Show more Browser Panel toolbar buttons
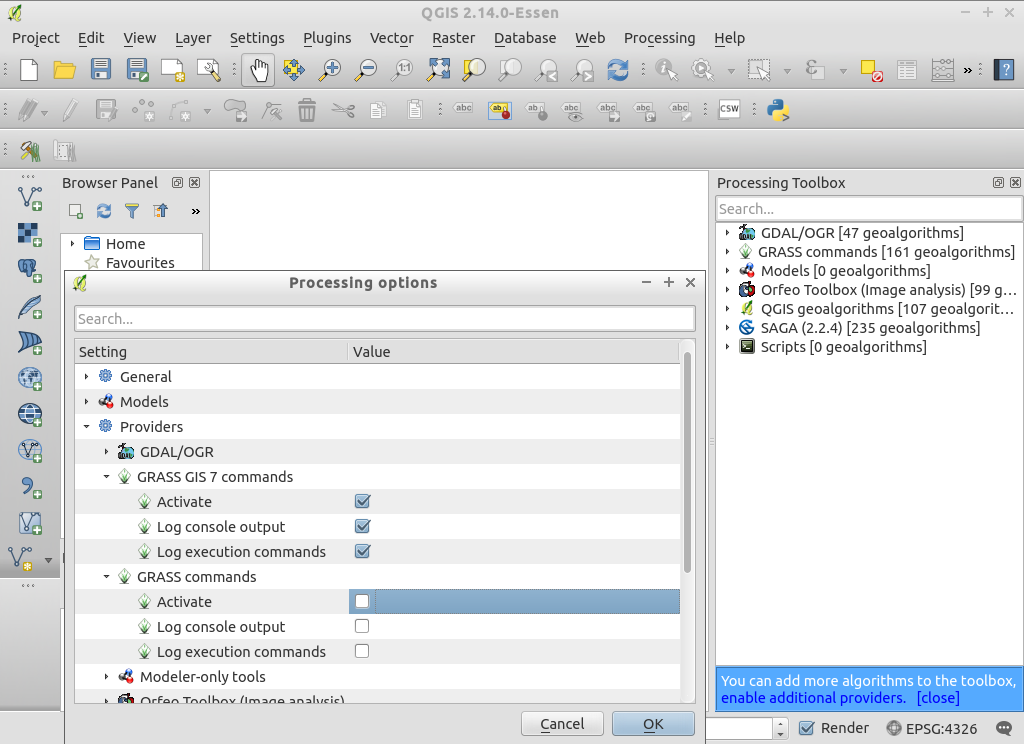The height and width of the screenshot is (744, 1024). [195, 211]
